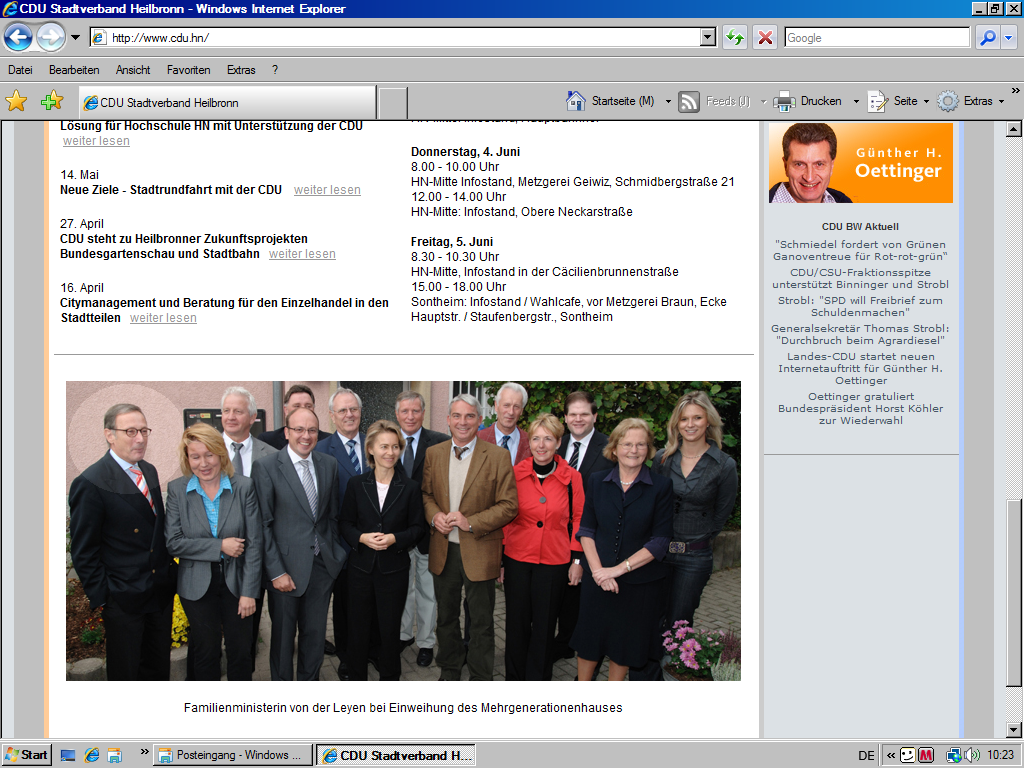Open Oettinger gratuliert Bundespräsident Köhler link
1024x768 pixels.
860,408
